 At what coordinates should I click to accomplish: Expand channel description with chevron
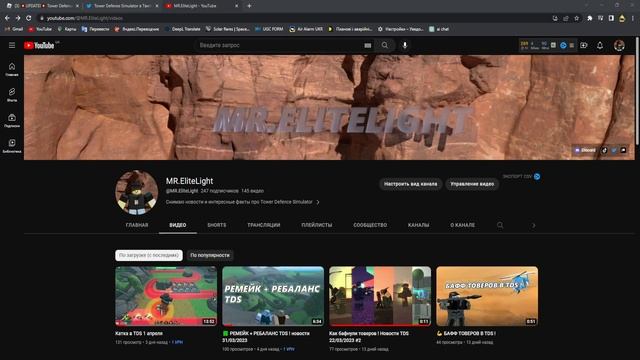pyautogui.click(x=318, y=202)
